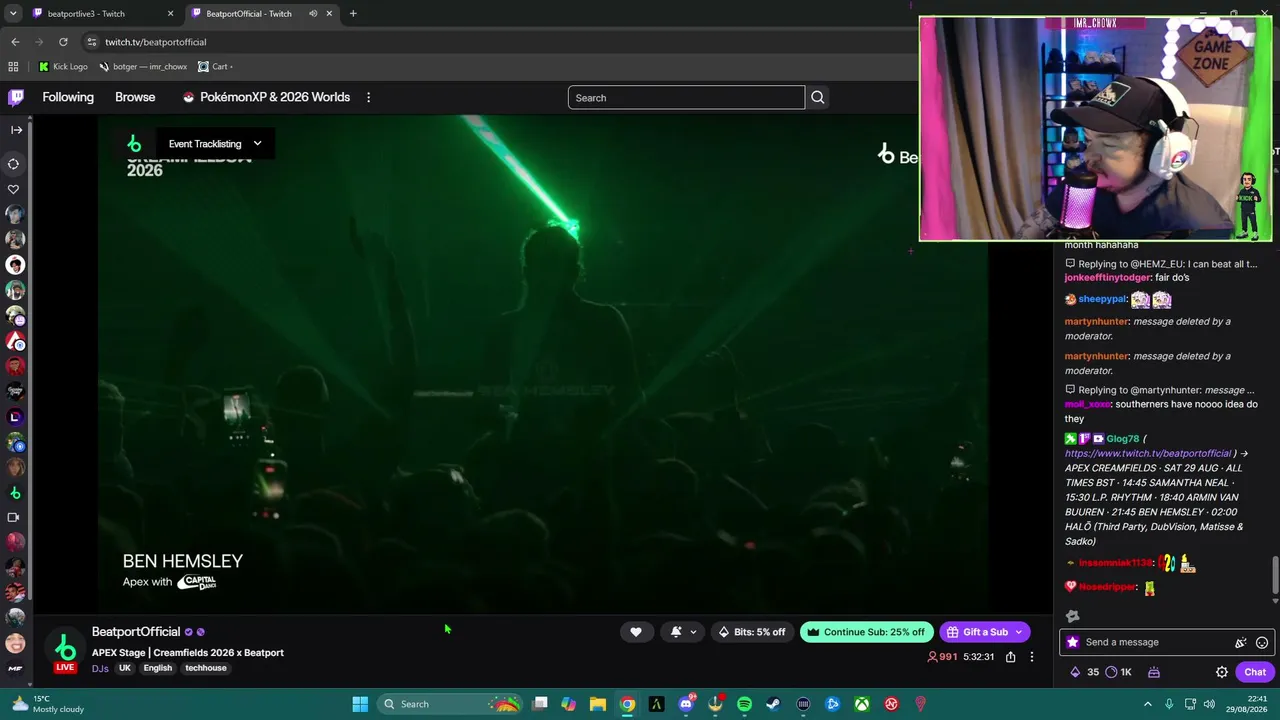Open the emote picker smiley
The width and height of the screenshot is (1280, 720).
[1262, 643]
